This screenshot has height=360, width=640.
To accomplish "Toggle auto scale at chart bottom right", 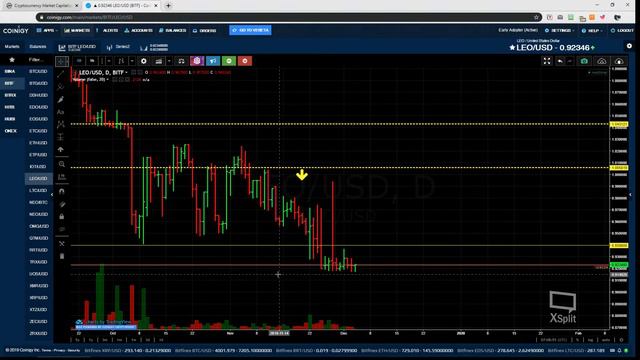I will click(605, 340).
